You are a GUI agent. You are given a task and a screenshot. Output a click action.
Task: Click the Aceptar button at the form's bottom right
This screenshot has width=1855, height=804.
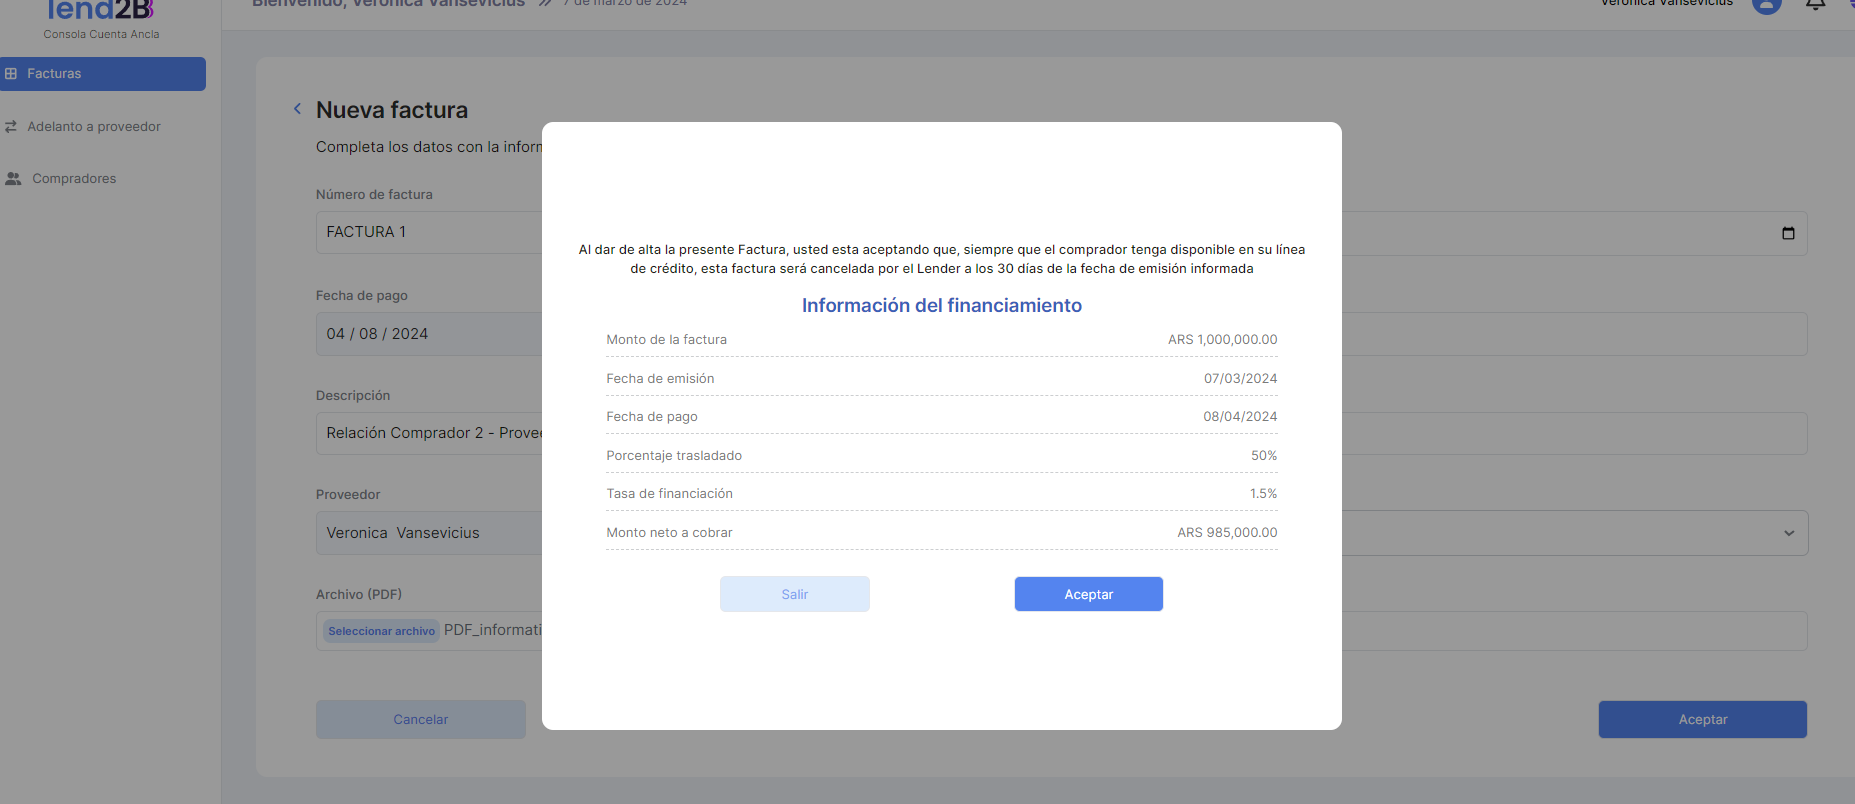(x=1702, y=719)
